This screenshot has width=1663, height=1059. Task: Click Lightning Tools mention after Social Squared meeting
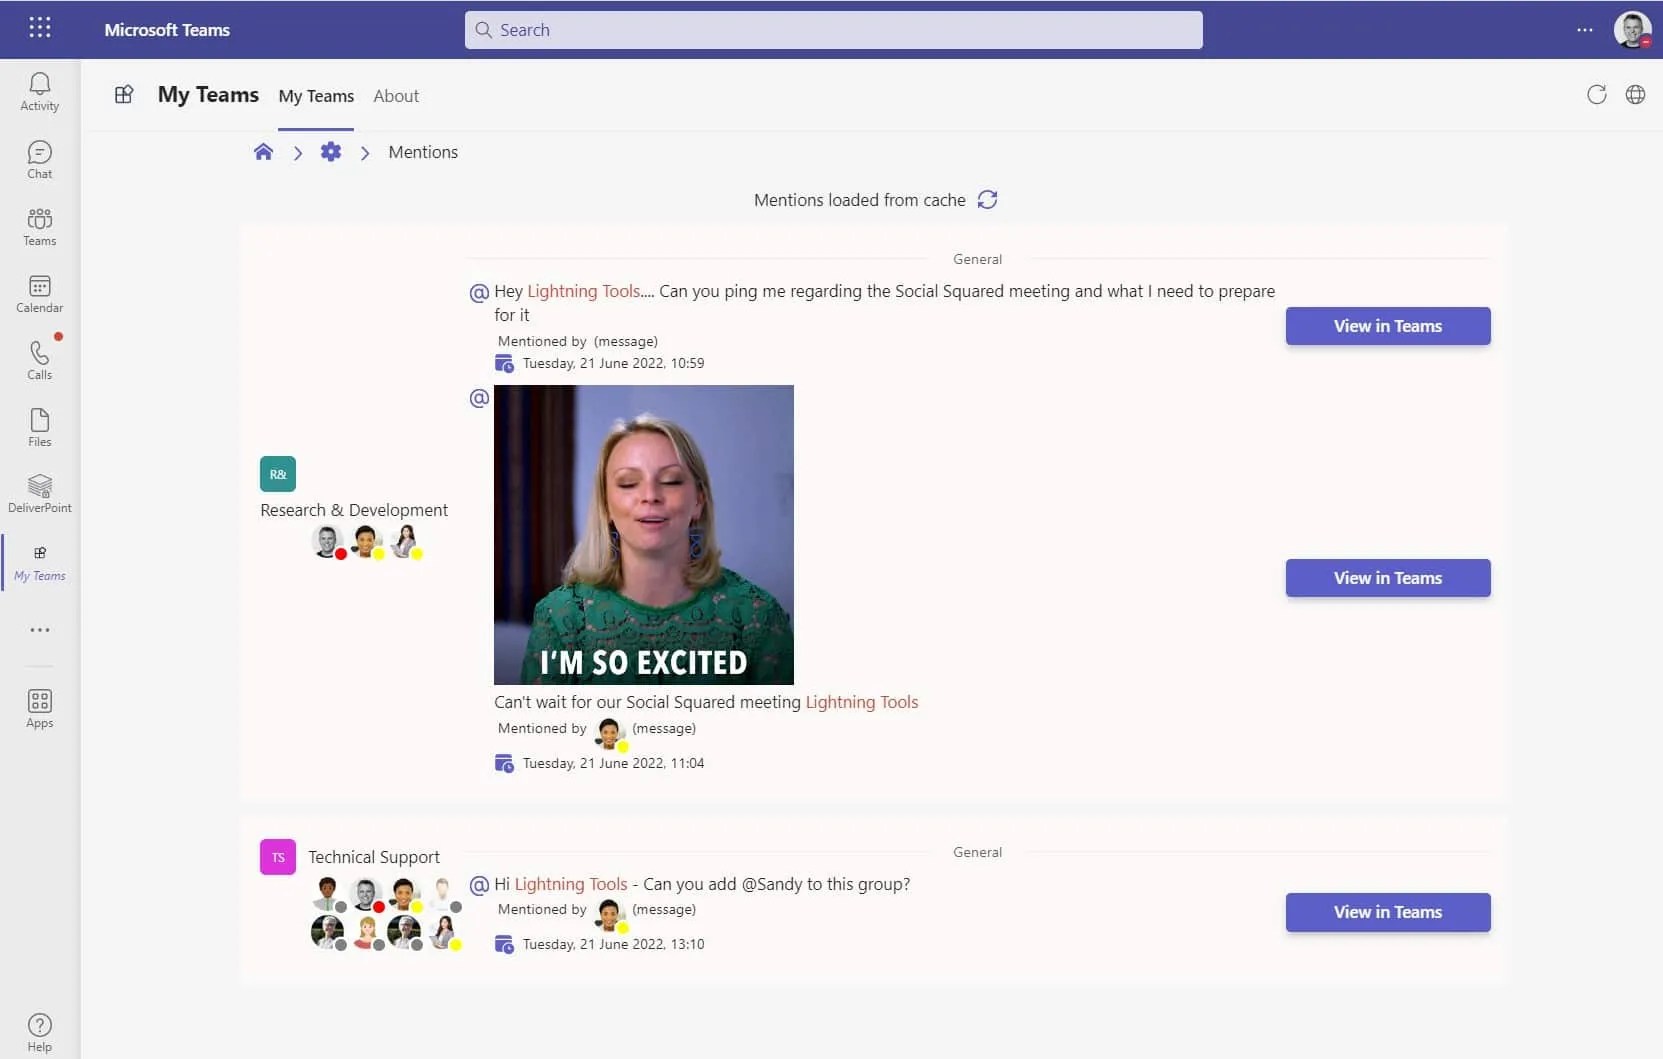coord(862,702)
